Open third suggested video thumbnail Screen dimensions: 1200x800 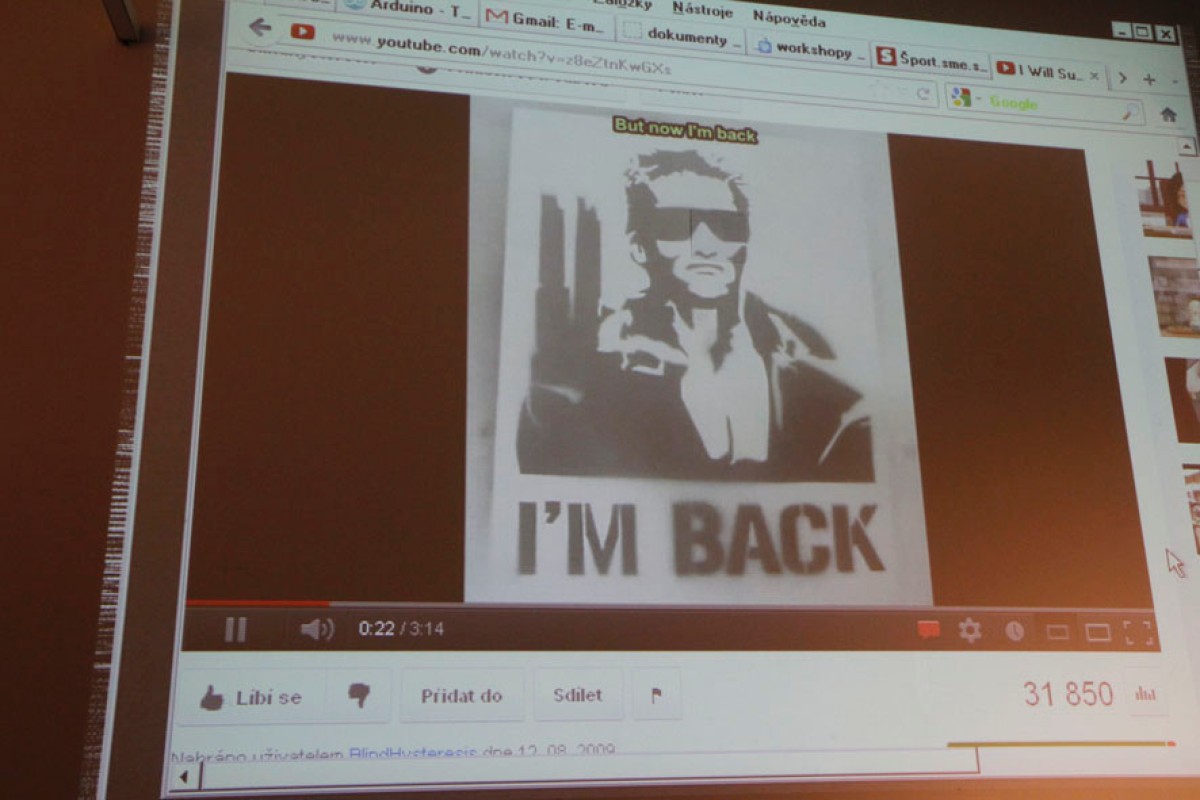(1183, 400)
